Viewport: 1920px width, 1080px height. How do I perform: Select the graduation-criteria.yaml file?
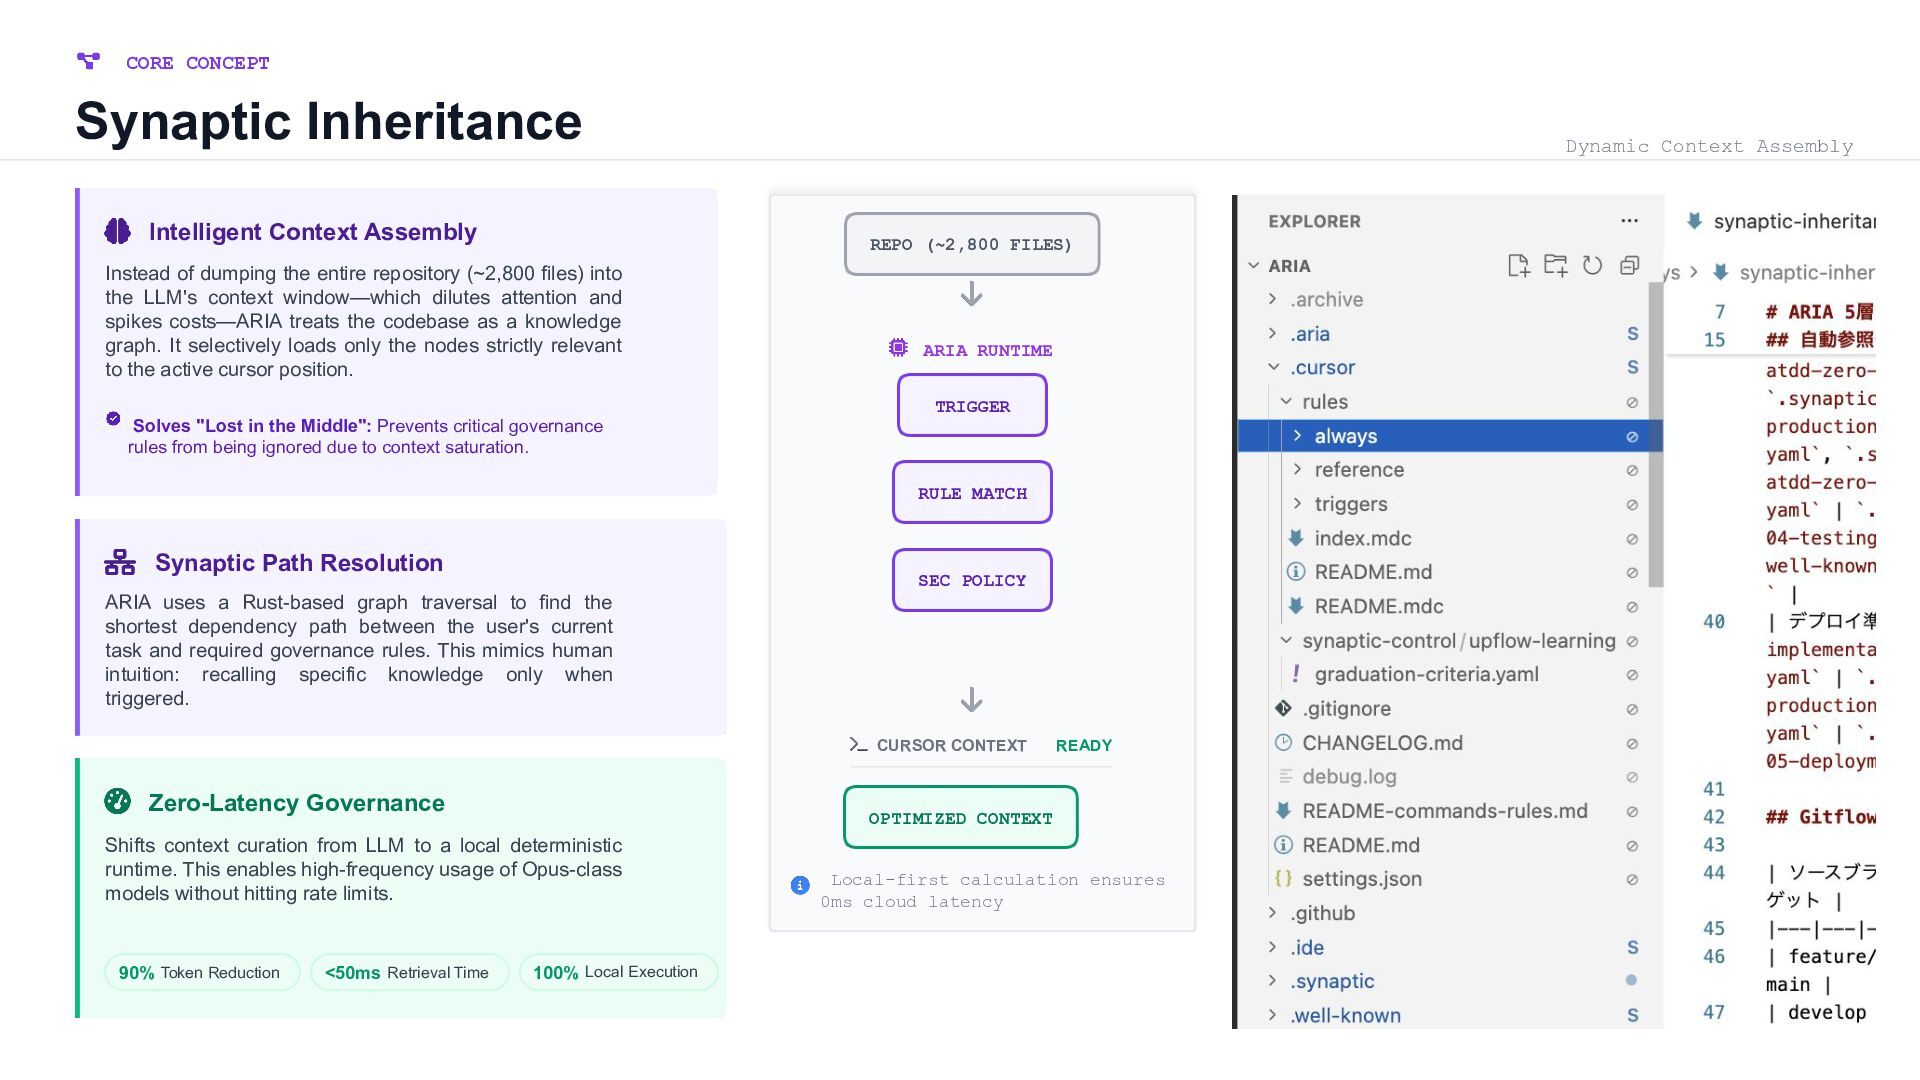coord(1426,674)
